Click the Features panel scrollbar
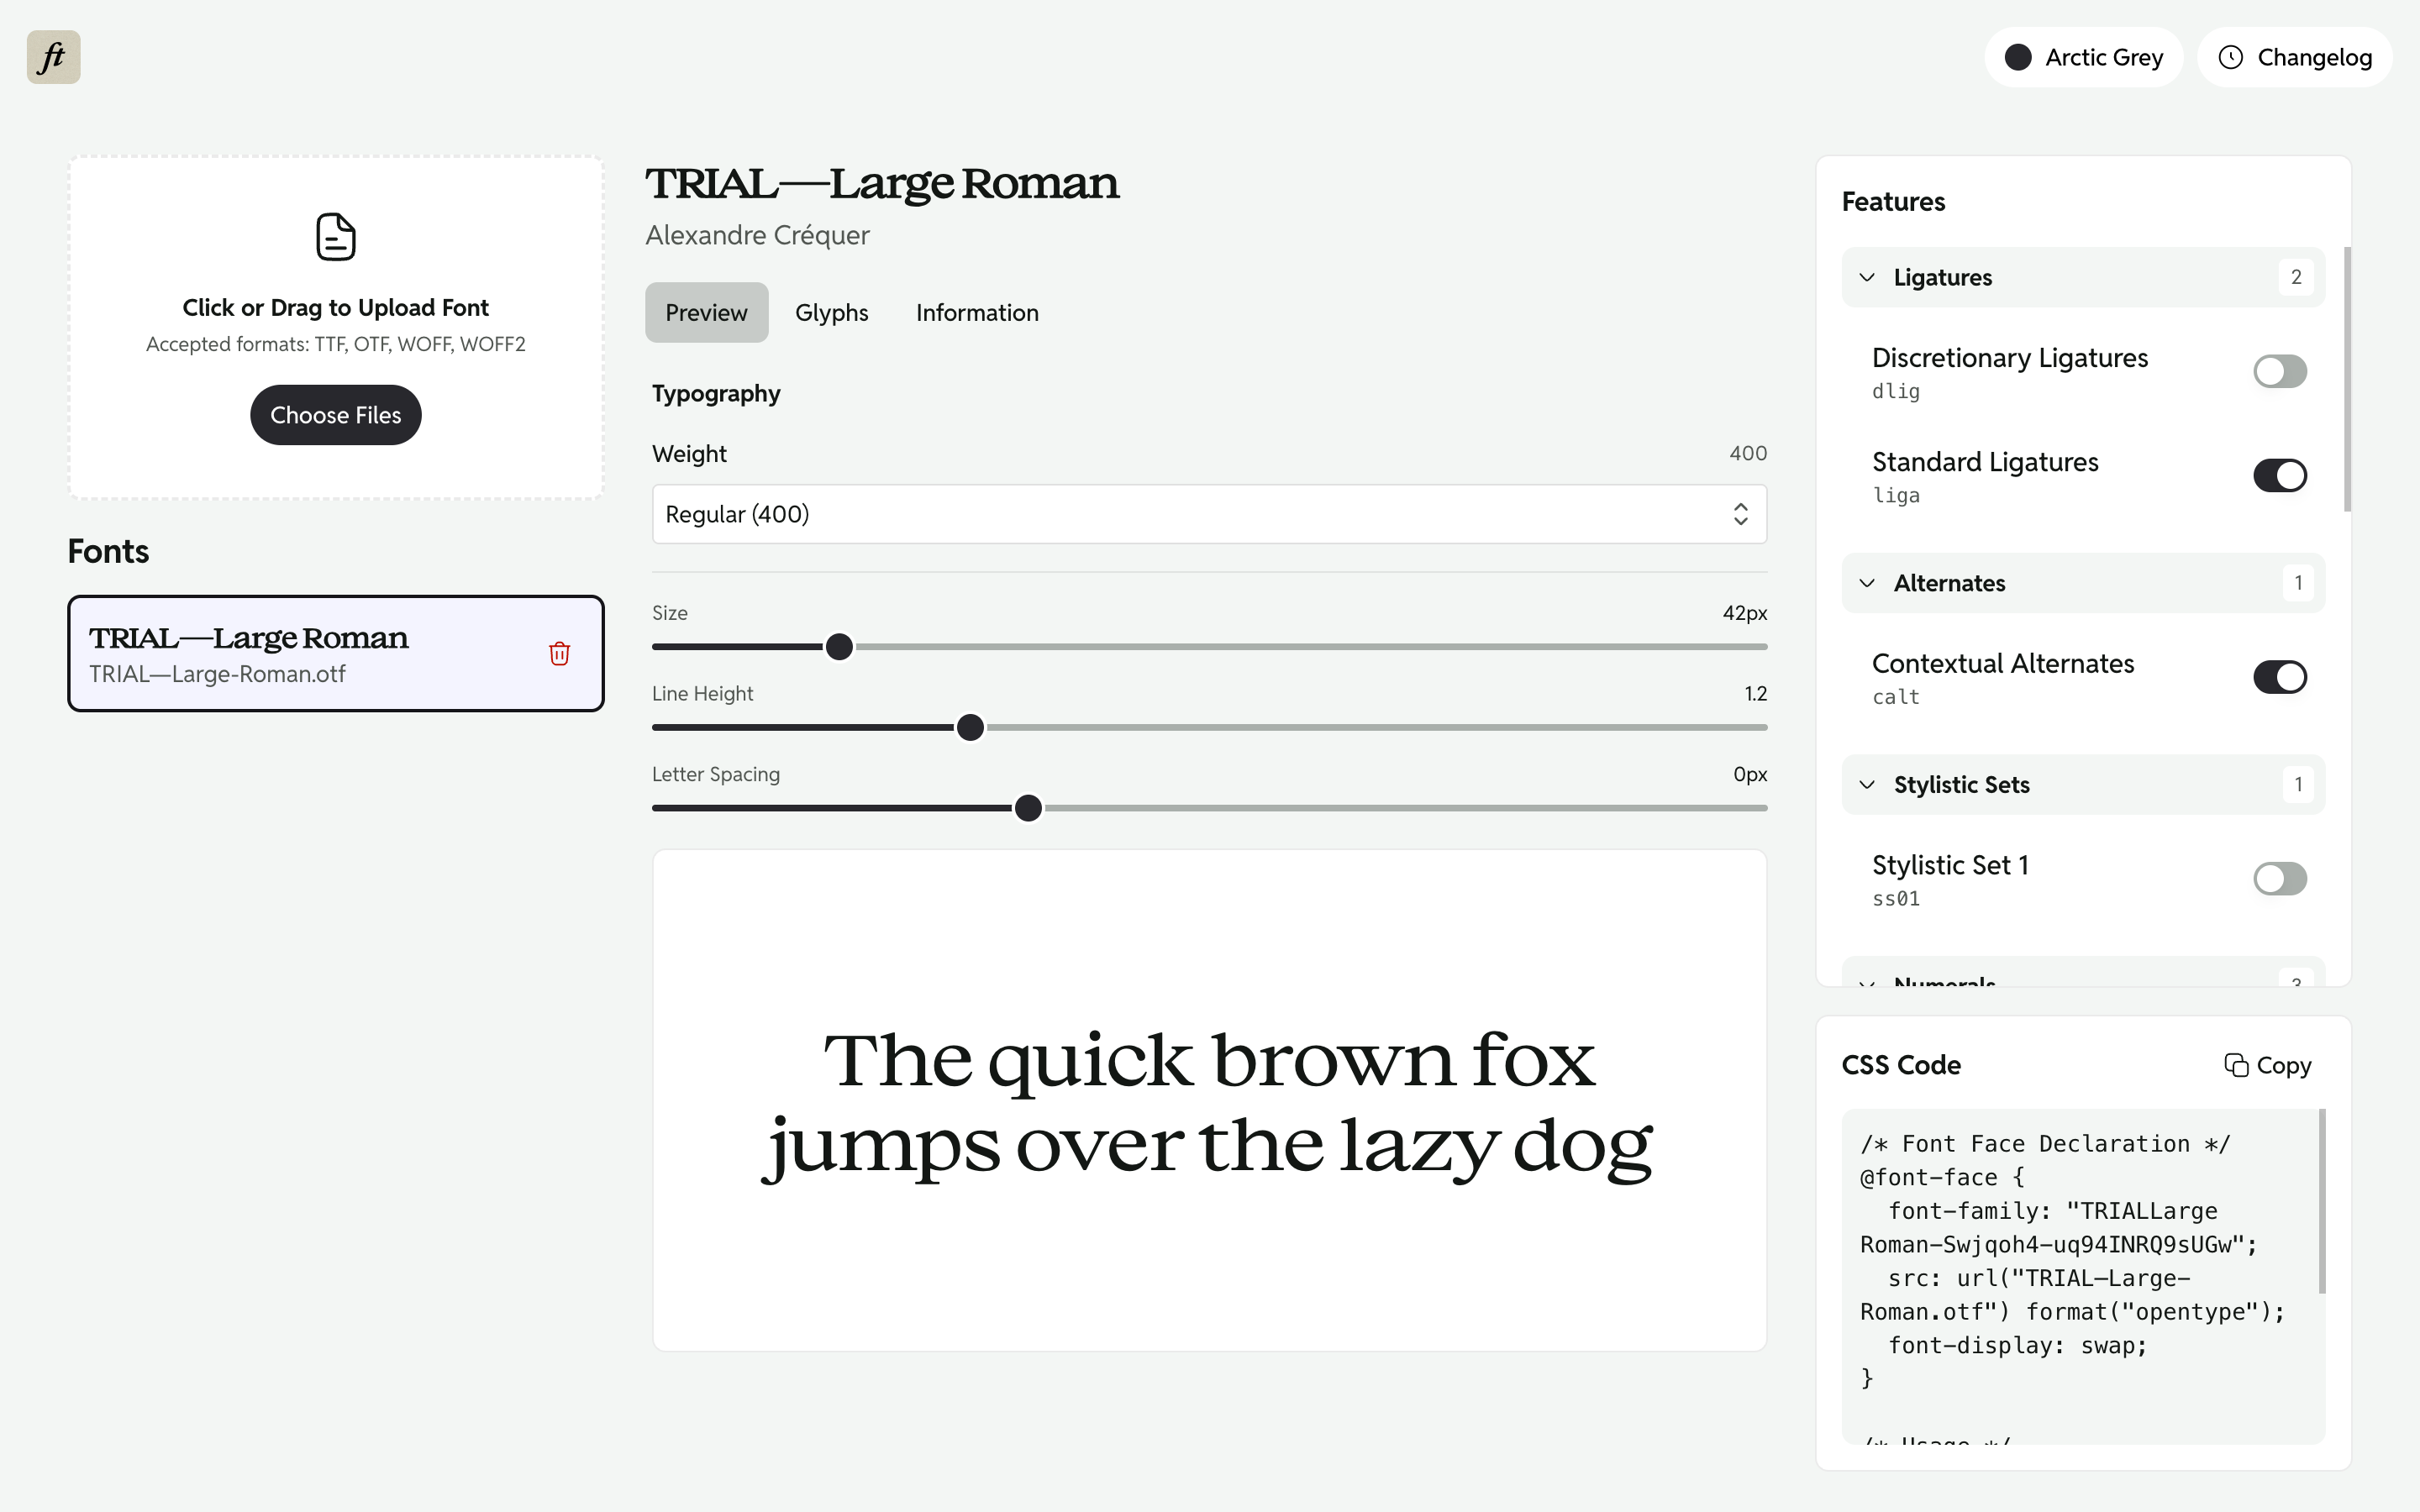2420x1512 pixels. tap(2345, 380)
